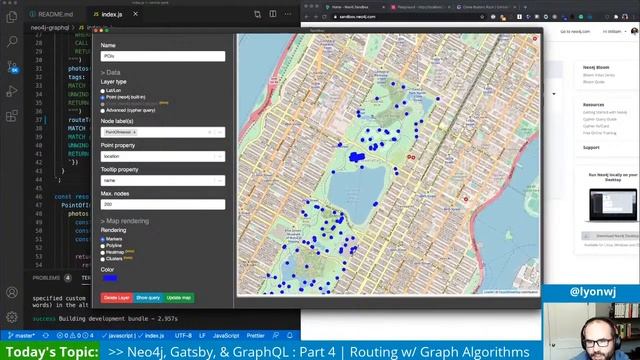Click master branch indicator in status bar
Screen dimensions: 640x360
(21, 336)
